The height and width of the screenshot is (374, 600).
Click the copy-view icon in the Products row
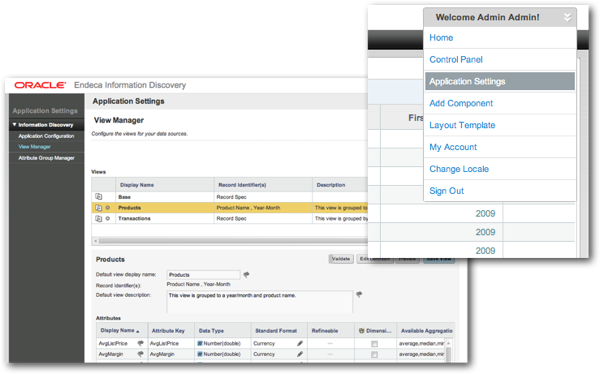pos(98,207)
